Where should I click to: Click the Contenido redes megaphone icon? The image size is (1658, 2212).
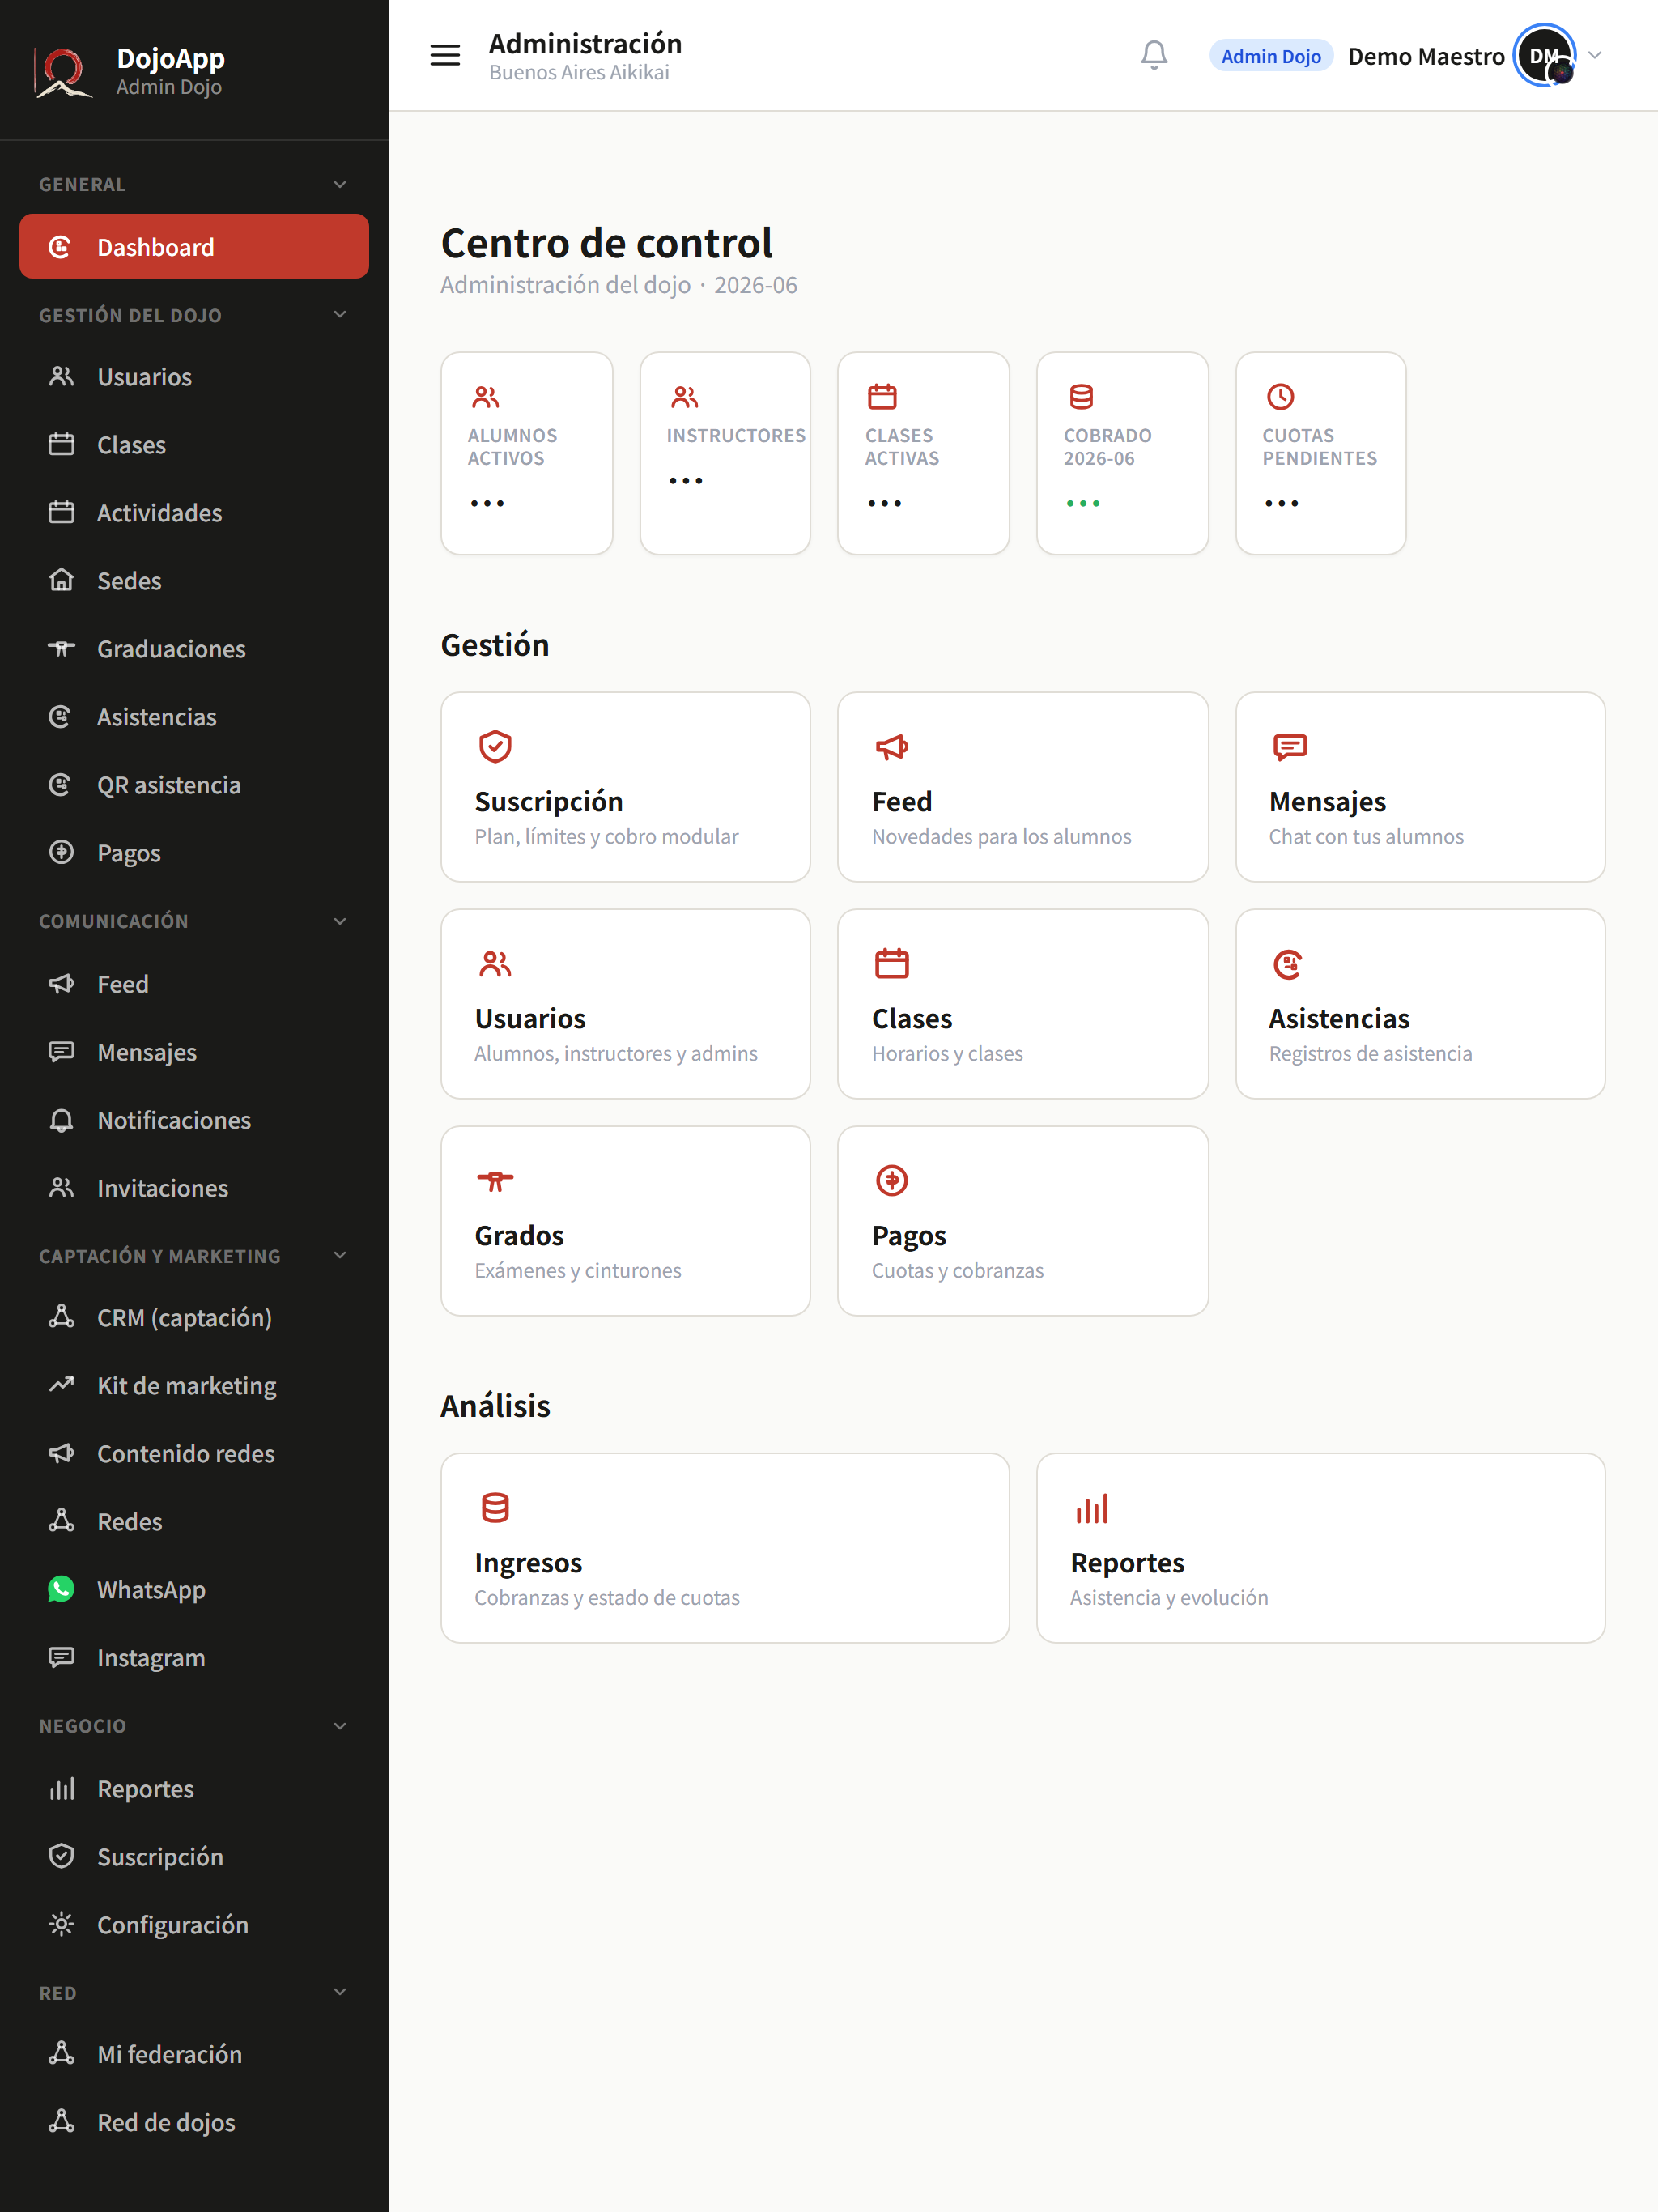pyautogui.click(x=61, y=1452)
